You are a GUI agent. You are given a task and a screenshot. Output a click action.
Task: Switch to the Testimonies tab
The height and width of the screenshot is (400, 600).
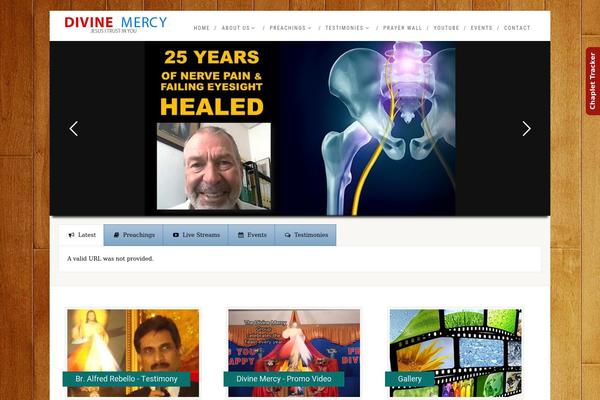click(x=306, y=235)
